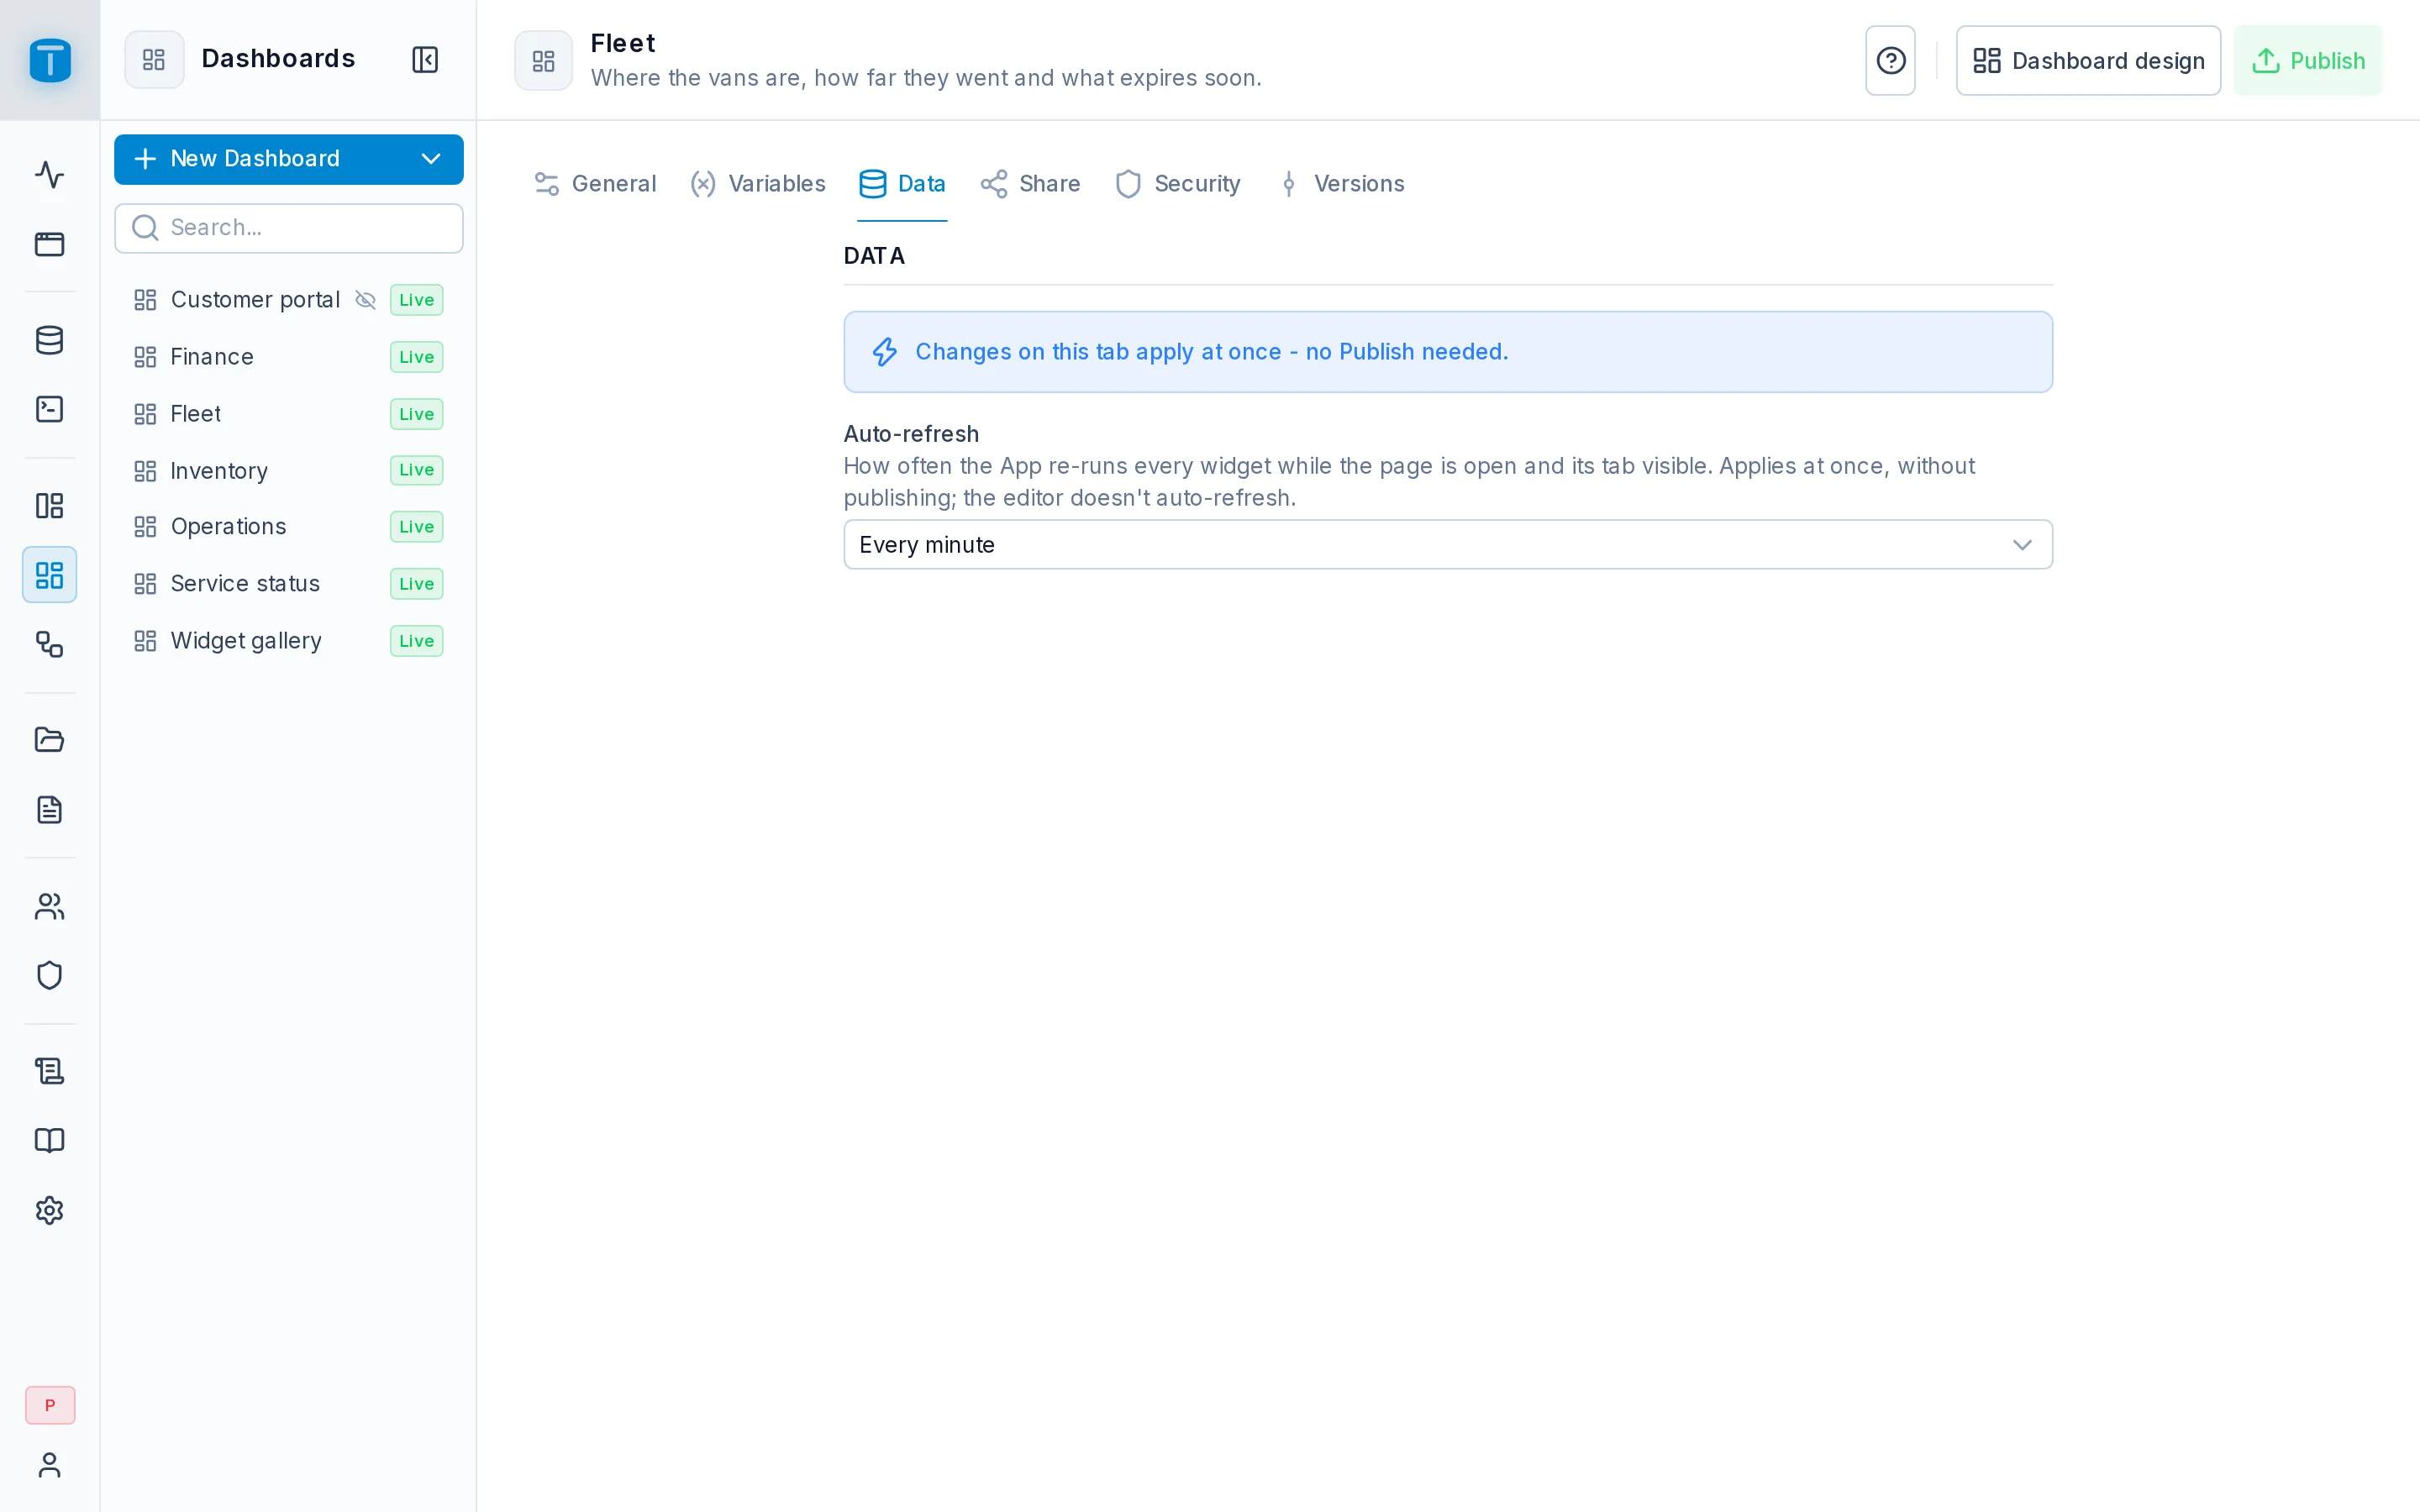This screenshot has width=2420, height=1512.
Task: Open the terminal console sidebar icon
Action: click(49, 409)
